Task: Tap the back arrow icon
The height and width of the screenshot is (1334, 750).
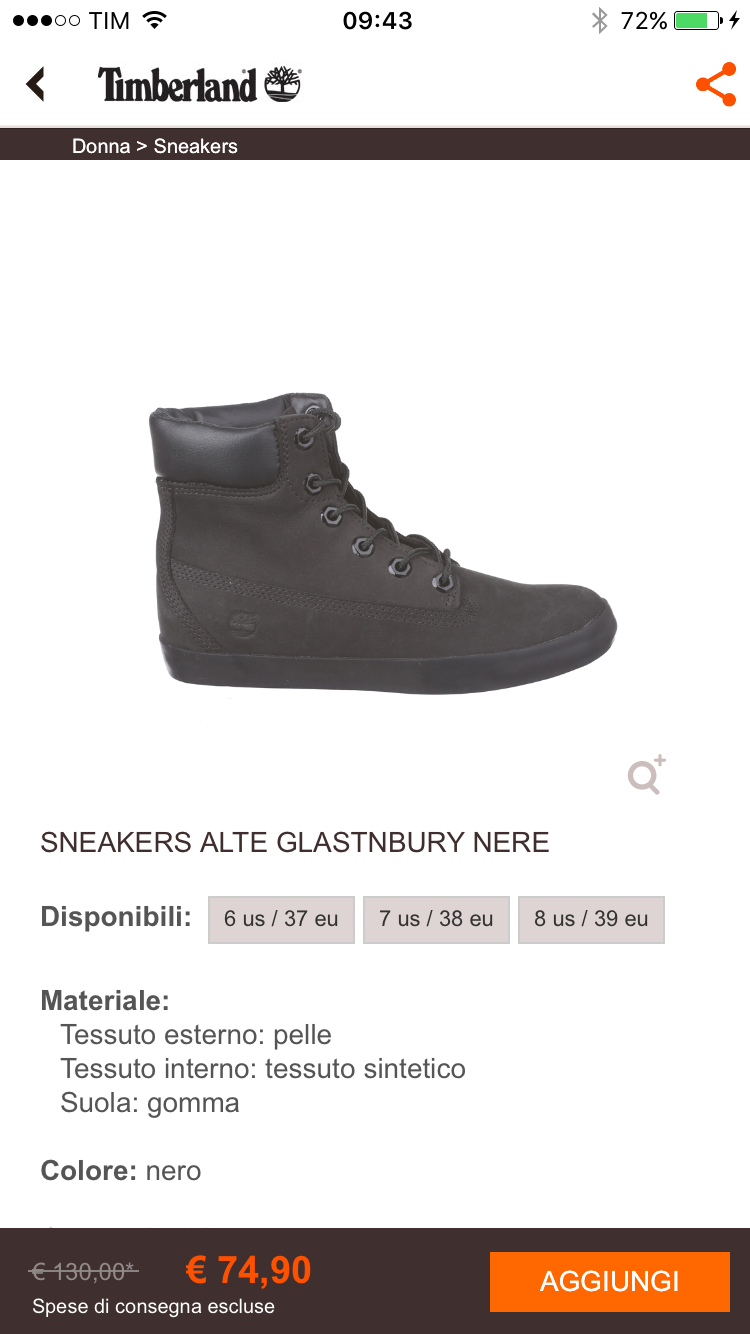Action: pyautogui.click(x=36, y=85)
